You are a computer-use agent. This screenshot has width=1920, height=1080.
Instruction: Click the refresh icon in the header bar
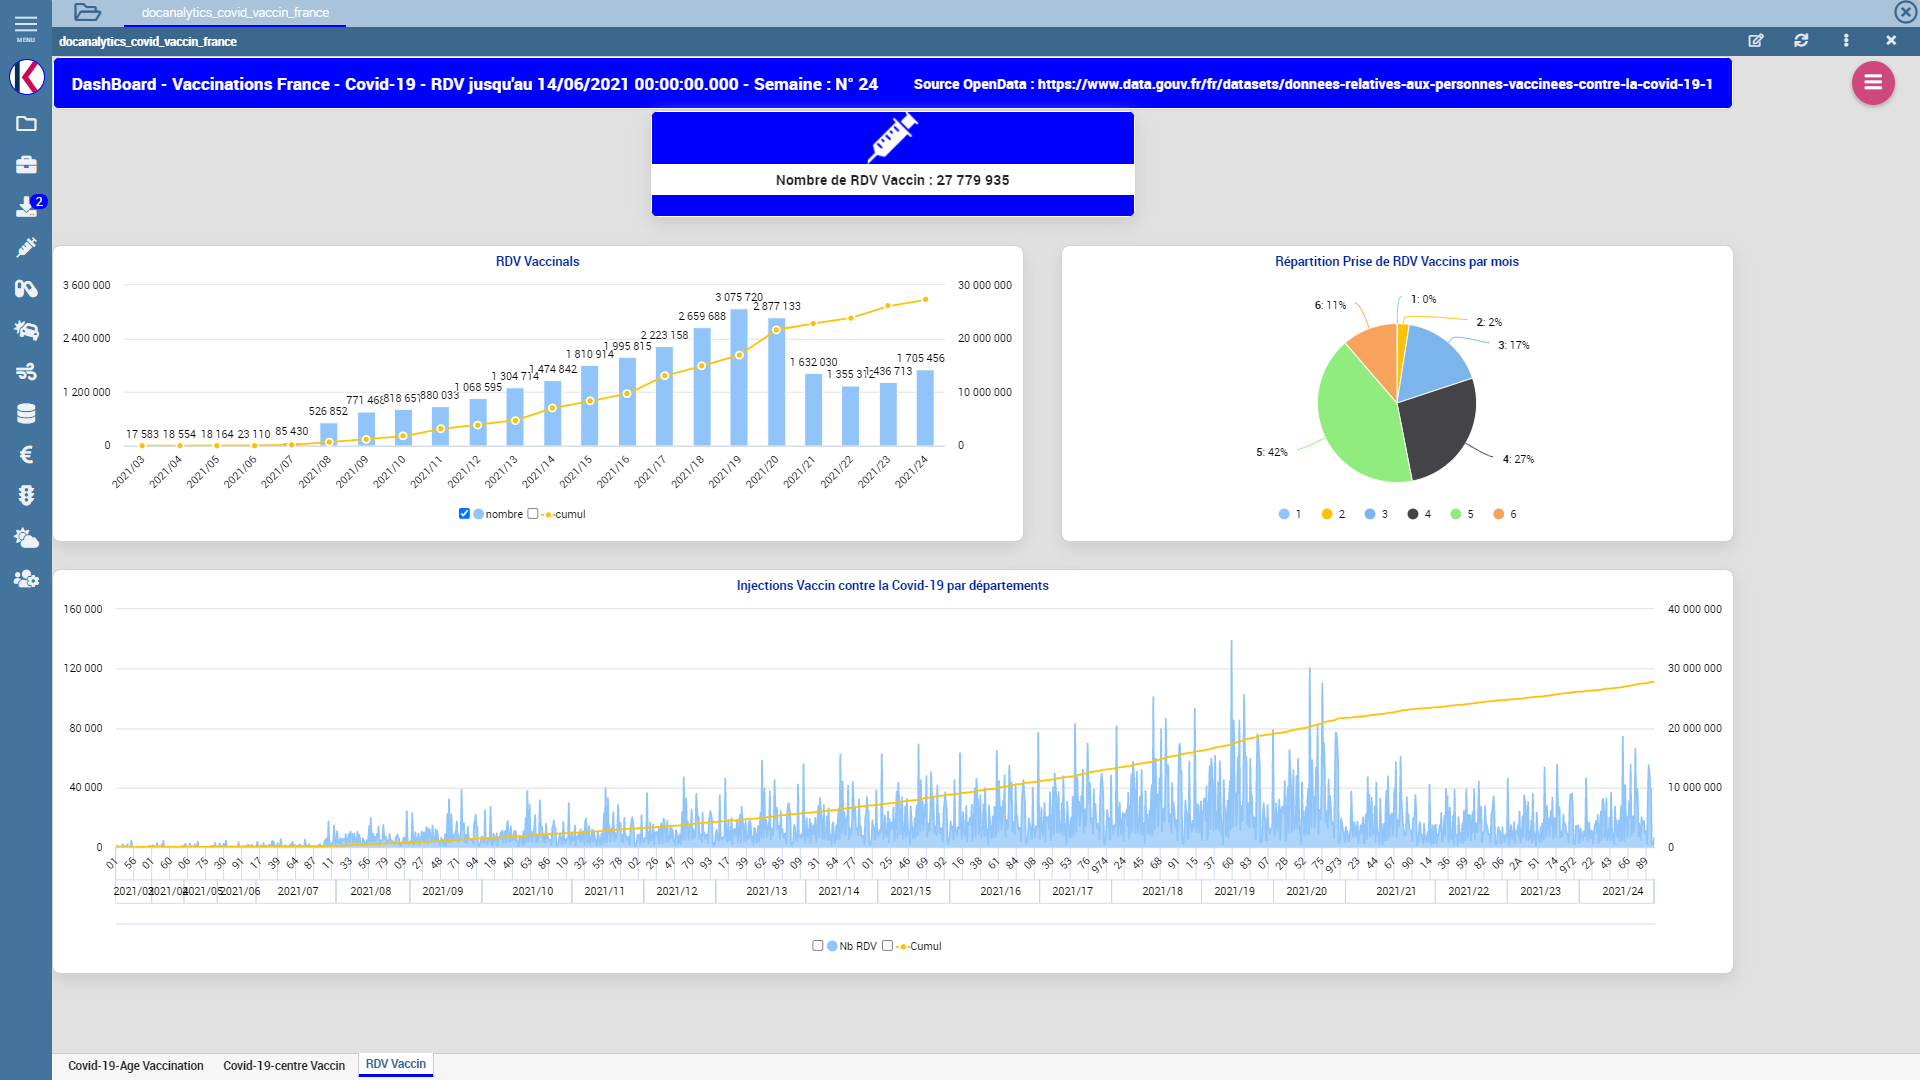[1801, 41]
